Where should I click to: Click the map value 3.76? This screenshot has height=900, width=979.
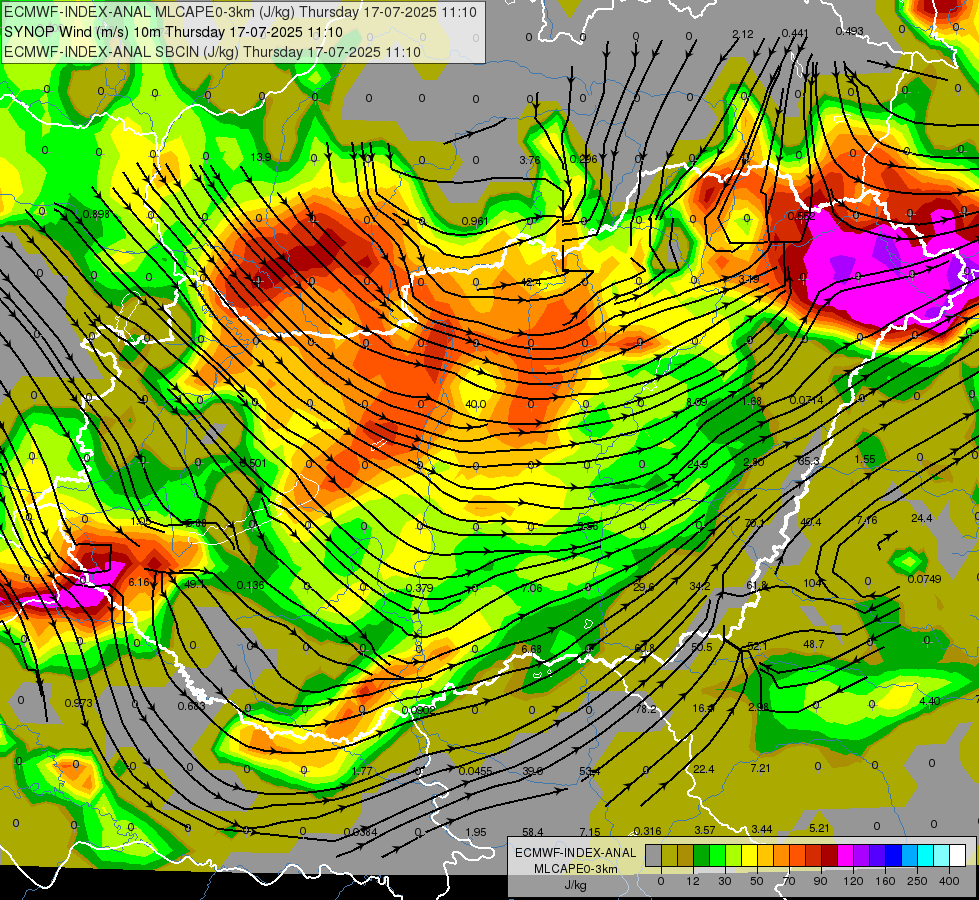coord(529,161)
